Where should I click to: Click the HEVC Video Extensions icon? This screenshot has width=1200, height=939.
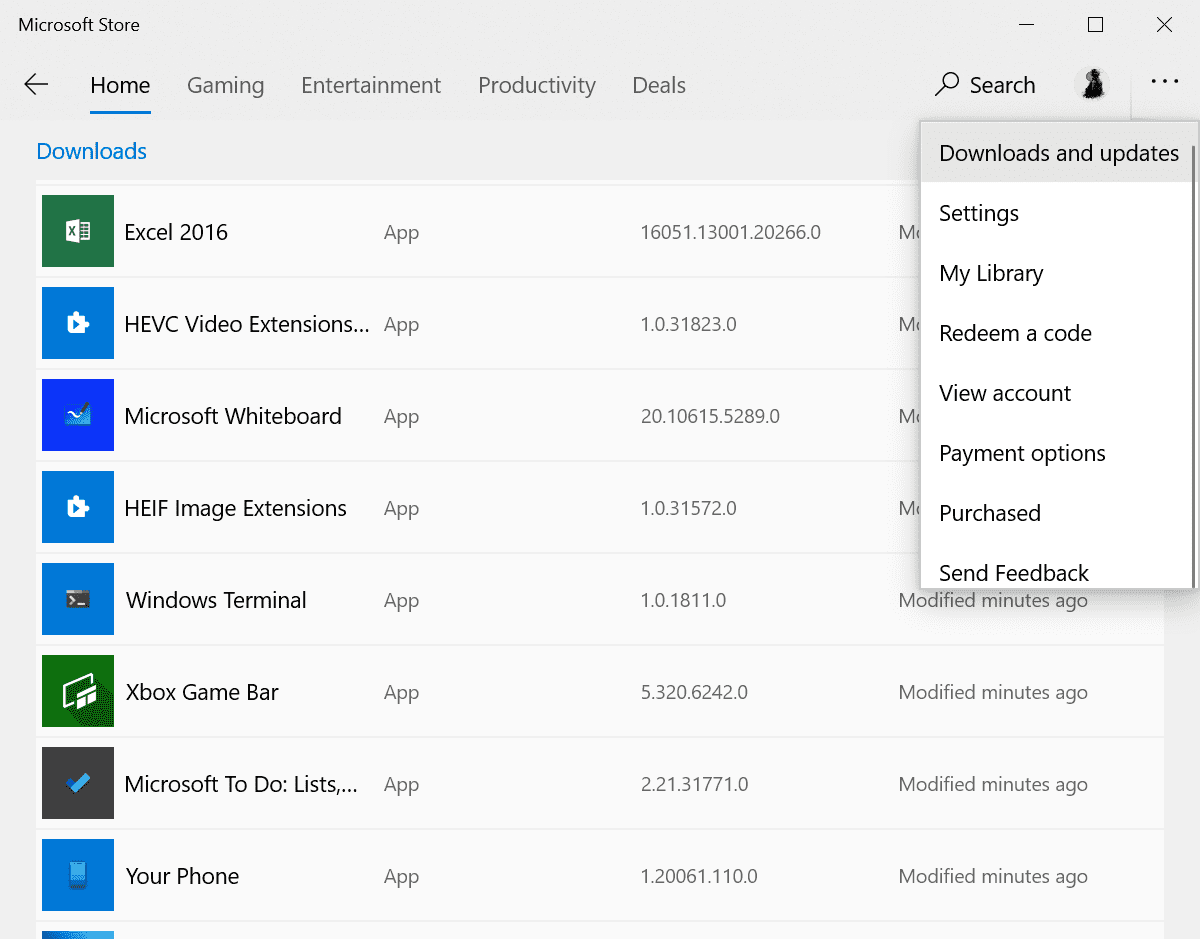click(x=78, y=323)
